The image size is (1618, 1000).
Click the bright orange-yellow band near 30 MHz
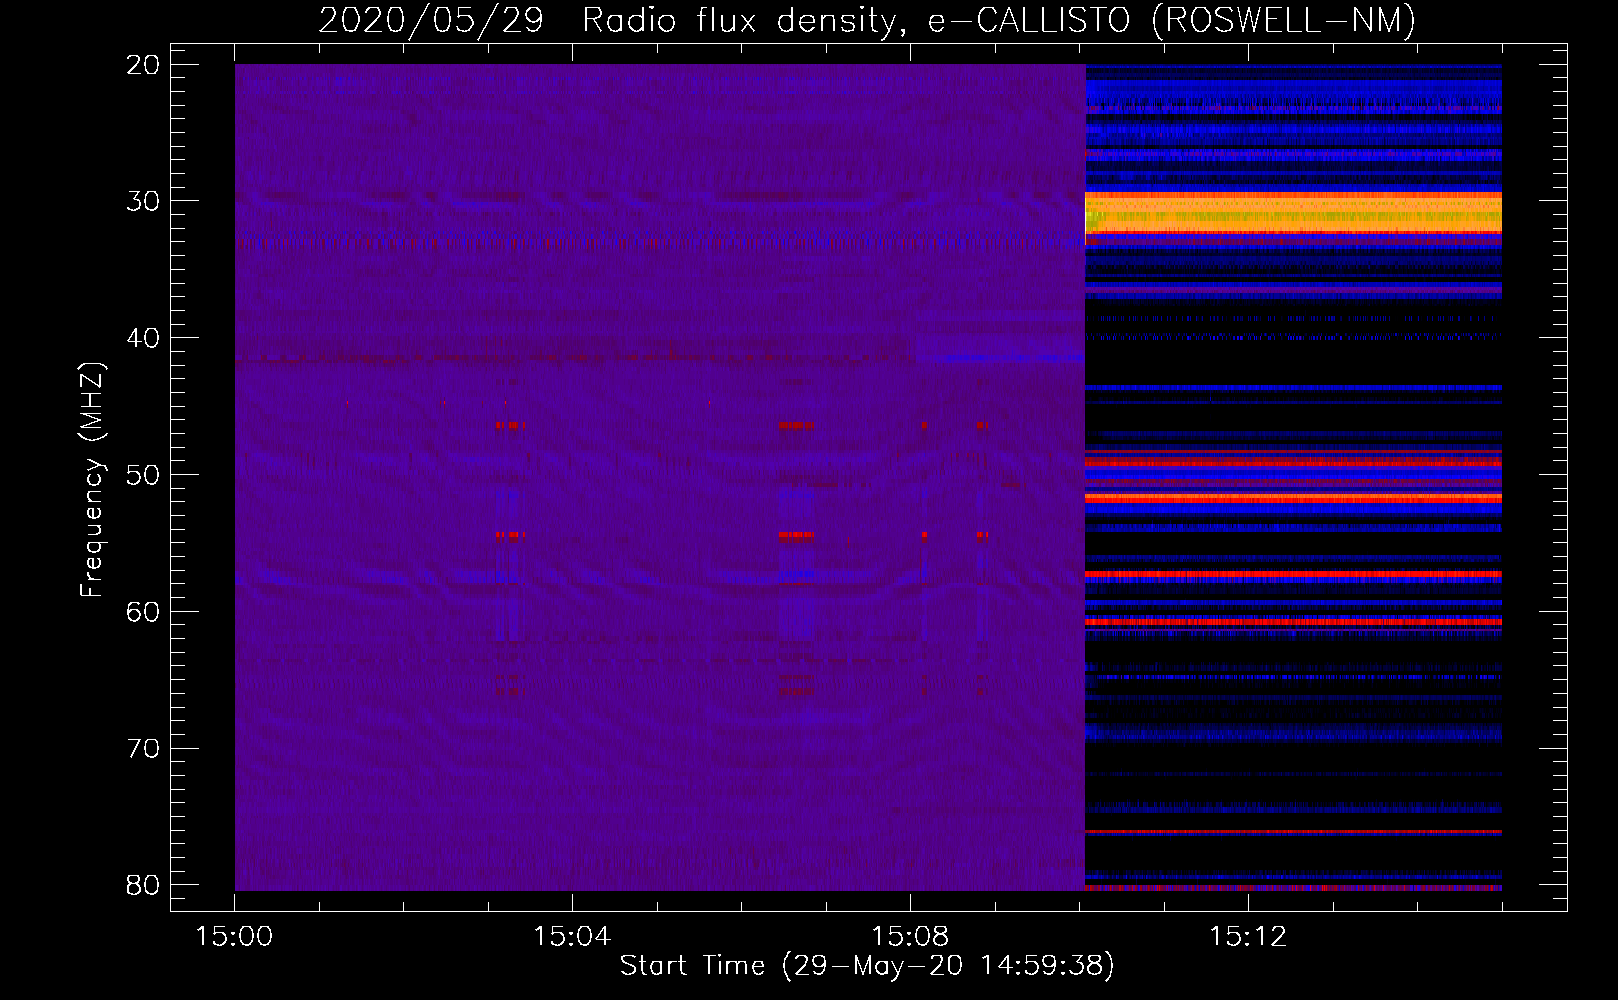pos(1293,213)
